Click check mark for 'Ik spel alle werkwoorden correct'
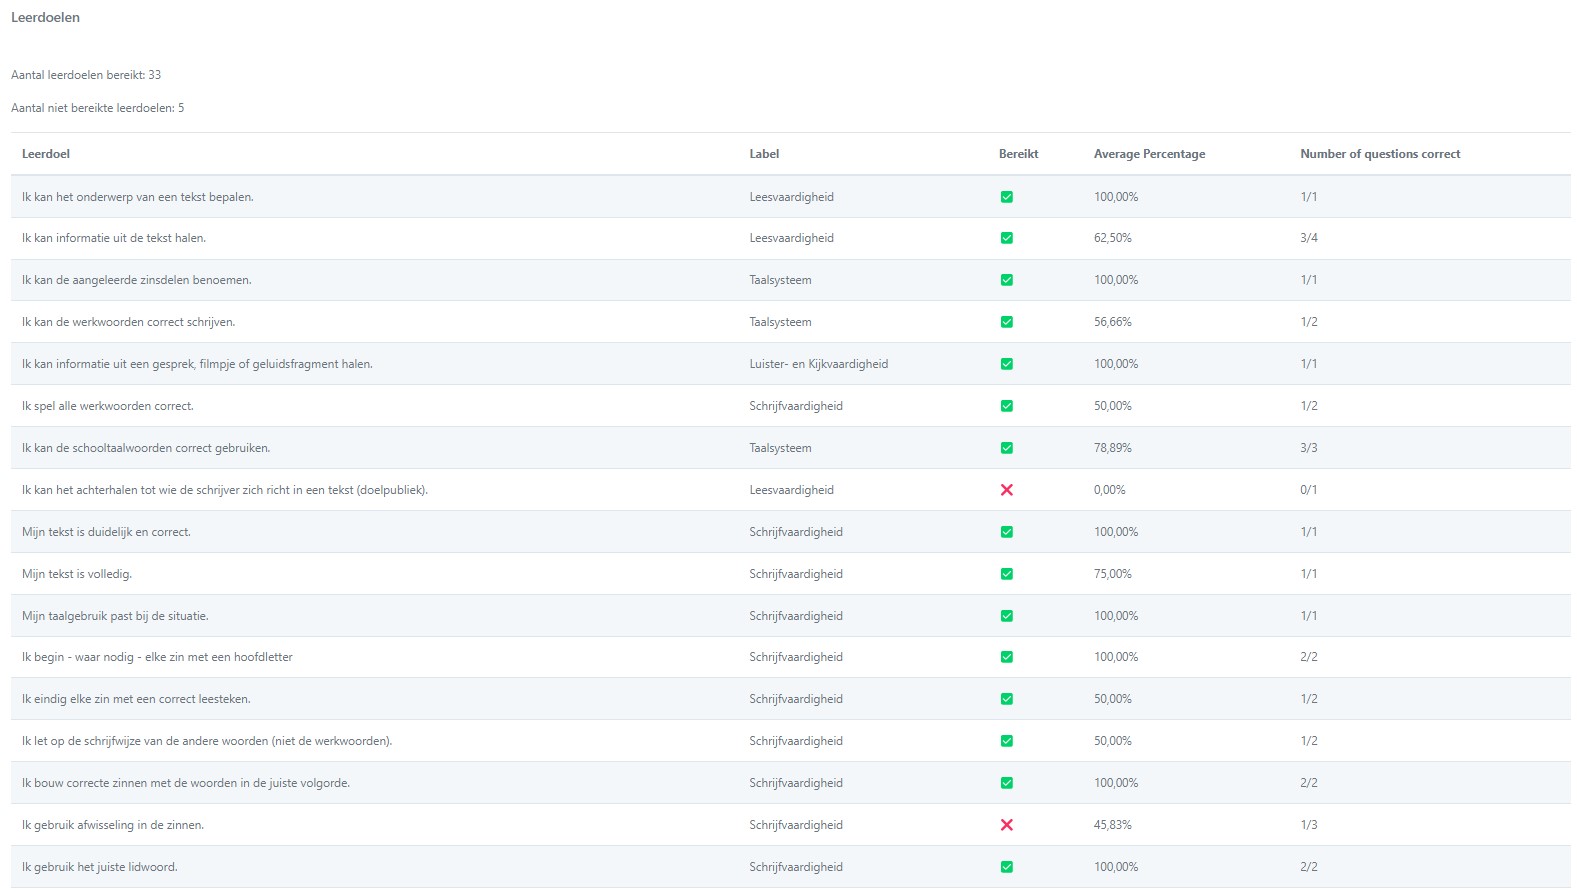Viewport: 1577px width, 892px height. [x=1006, y=406]
